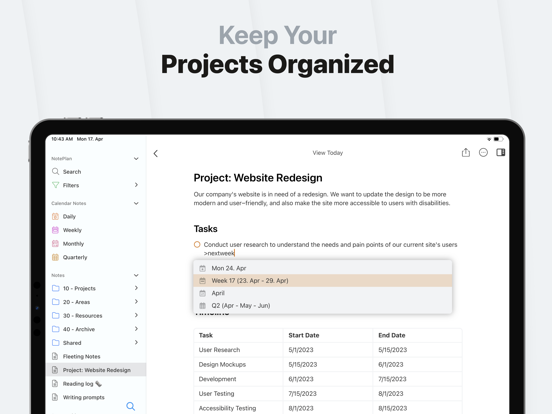
Task: Click calendar icon beside Mon 24. Apr
Action: coord(202,268)
